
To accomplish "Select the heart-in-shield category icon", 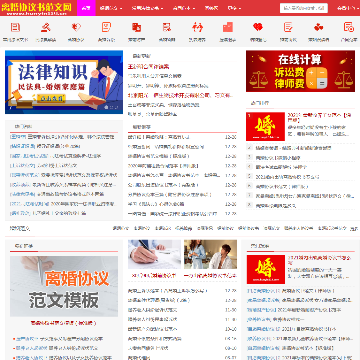I will 76,27.
